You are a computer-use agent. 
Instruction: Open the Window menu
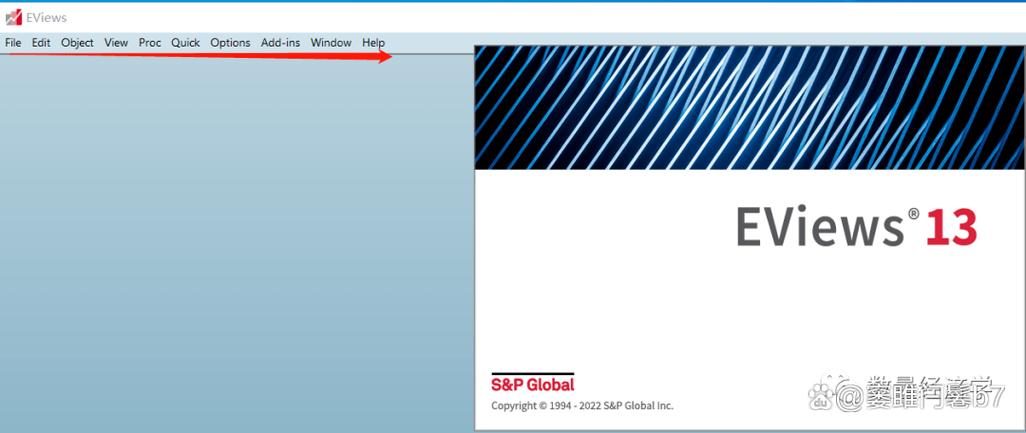(331, 43)
